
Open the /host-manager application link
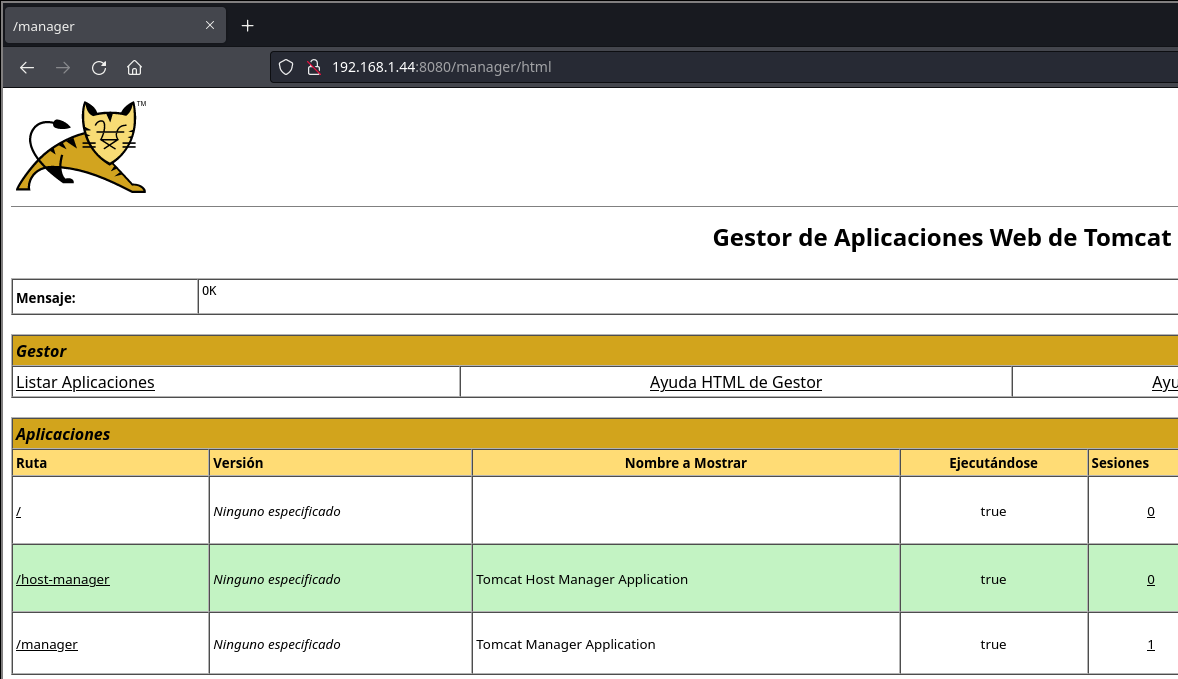coord(63,580)
